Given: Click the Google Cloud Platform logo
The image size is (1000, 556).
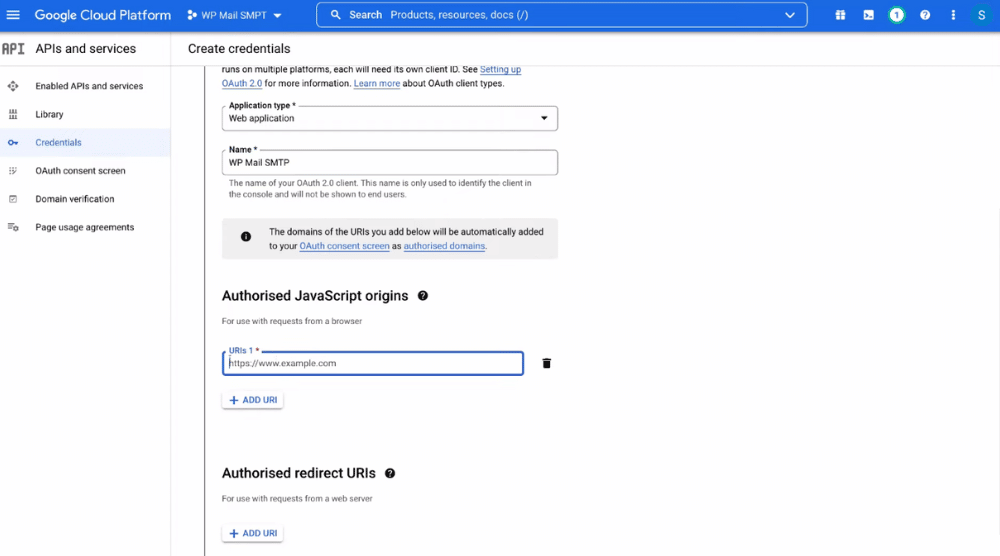Looking at the screenshot, I should 103,15.
